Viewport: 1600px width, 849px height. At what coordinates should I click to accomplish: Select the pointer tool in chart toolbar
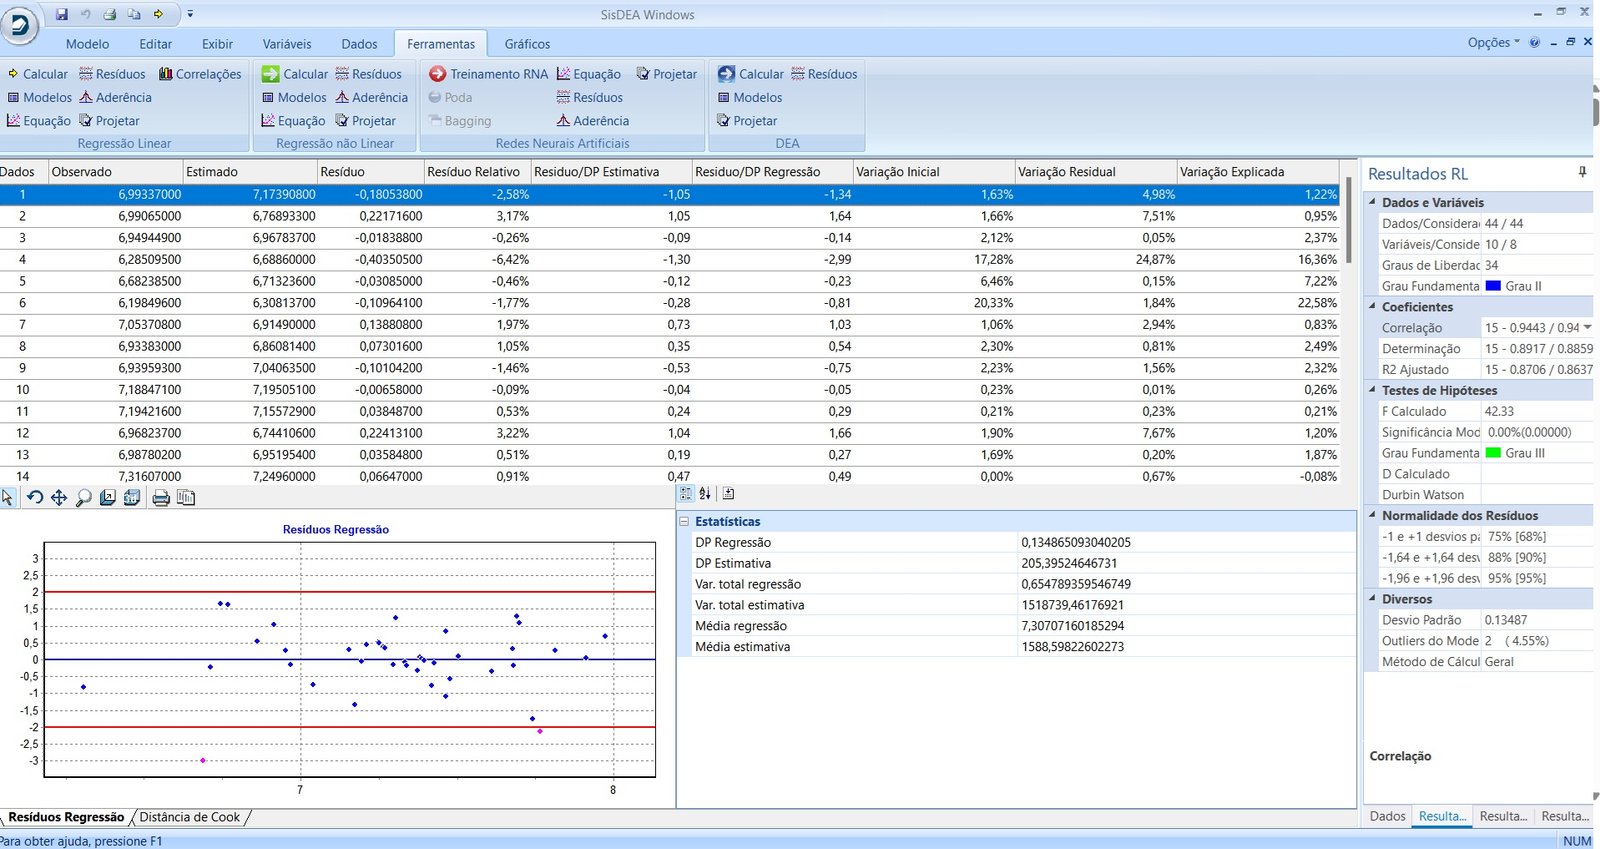coord(9,497)
